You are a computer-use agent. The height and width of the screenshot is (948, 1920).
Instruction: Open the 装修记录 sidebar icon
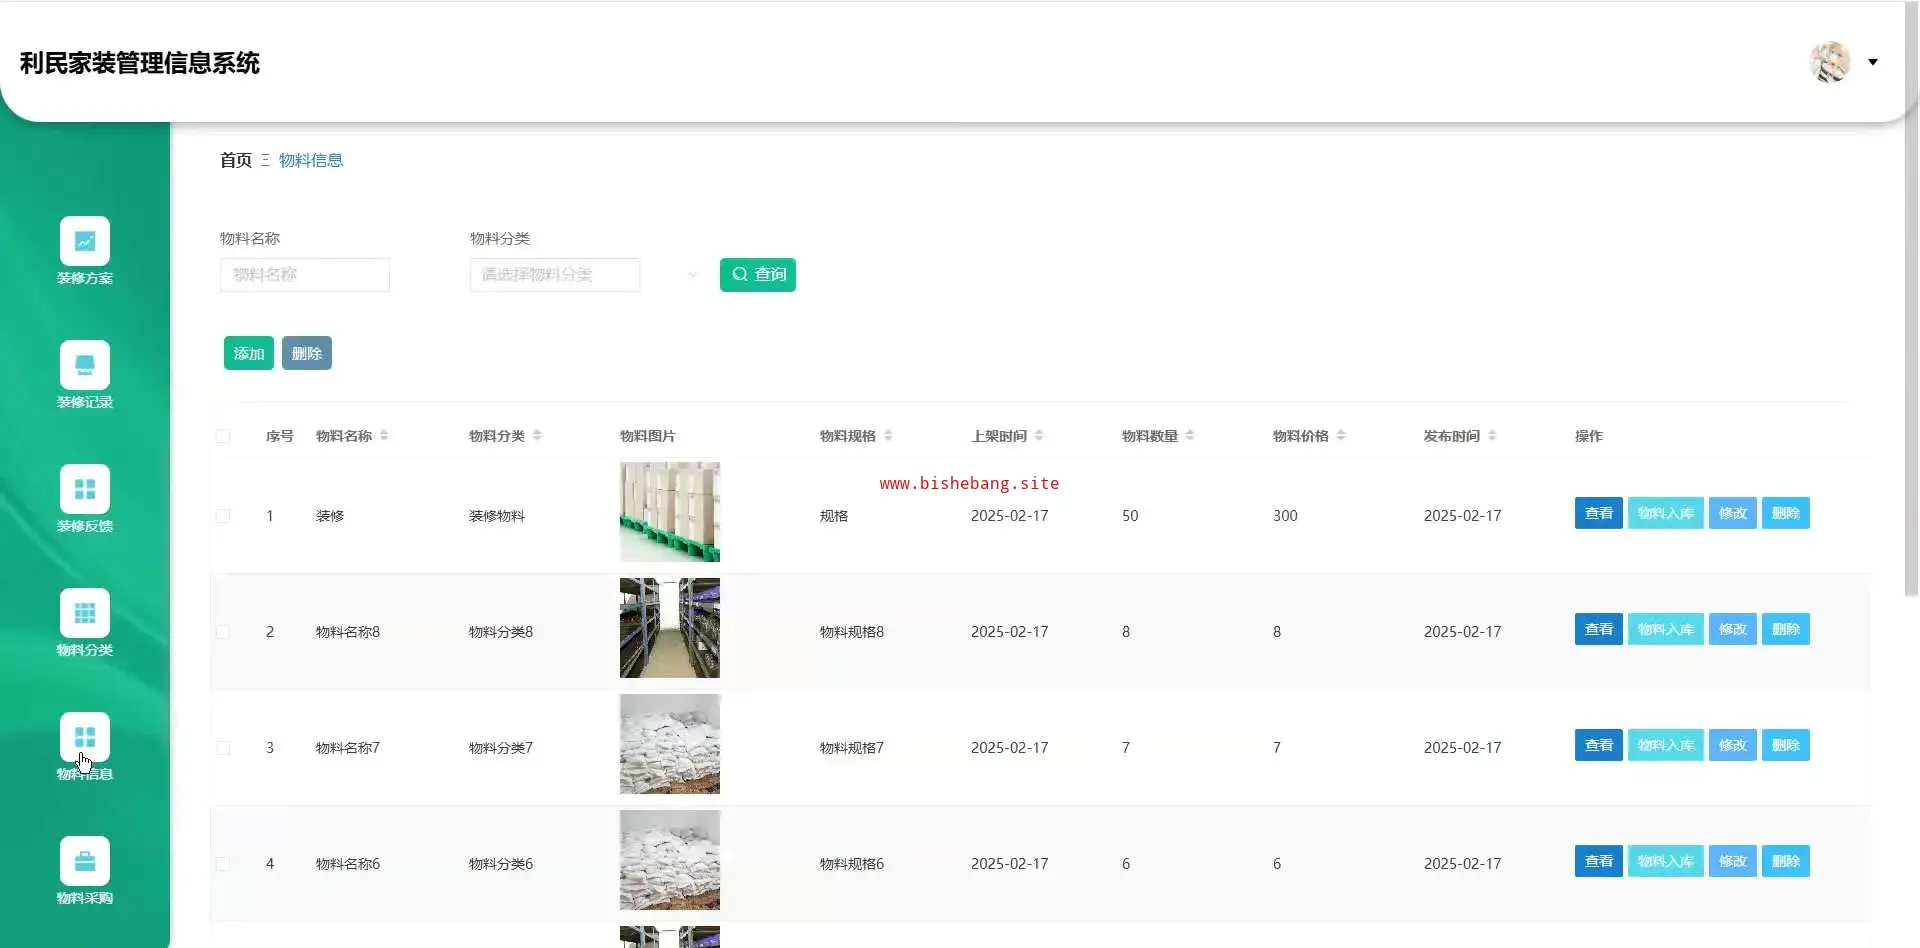[x=85, y=365]
